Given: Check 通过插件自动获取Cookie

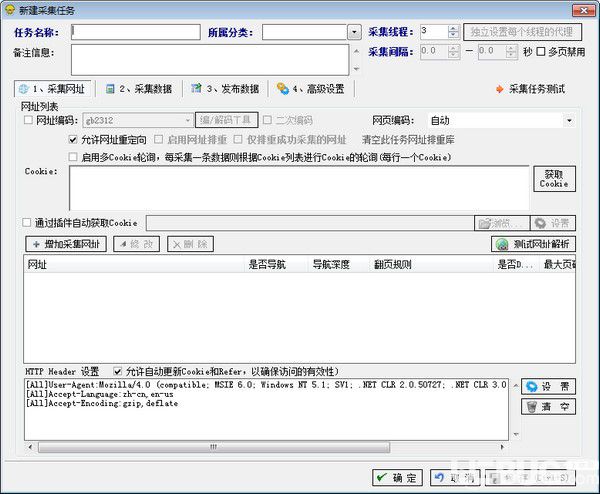Looking at the screenshot, I should (x=26, y=223).
